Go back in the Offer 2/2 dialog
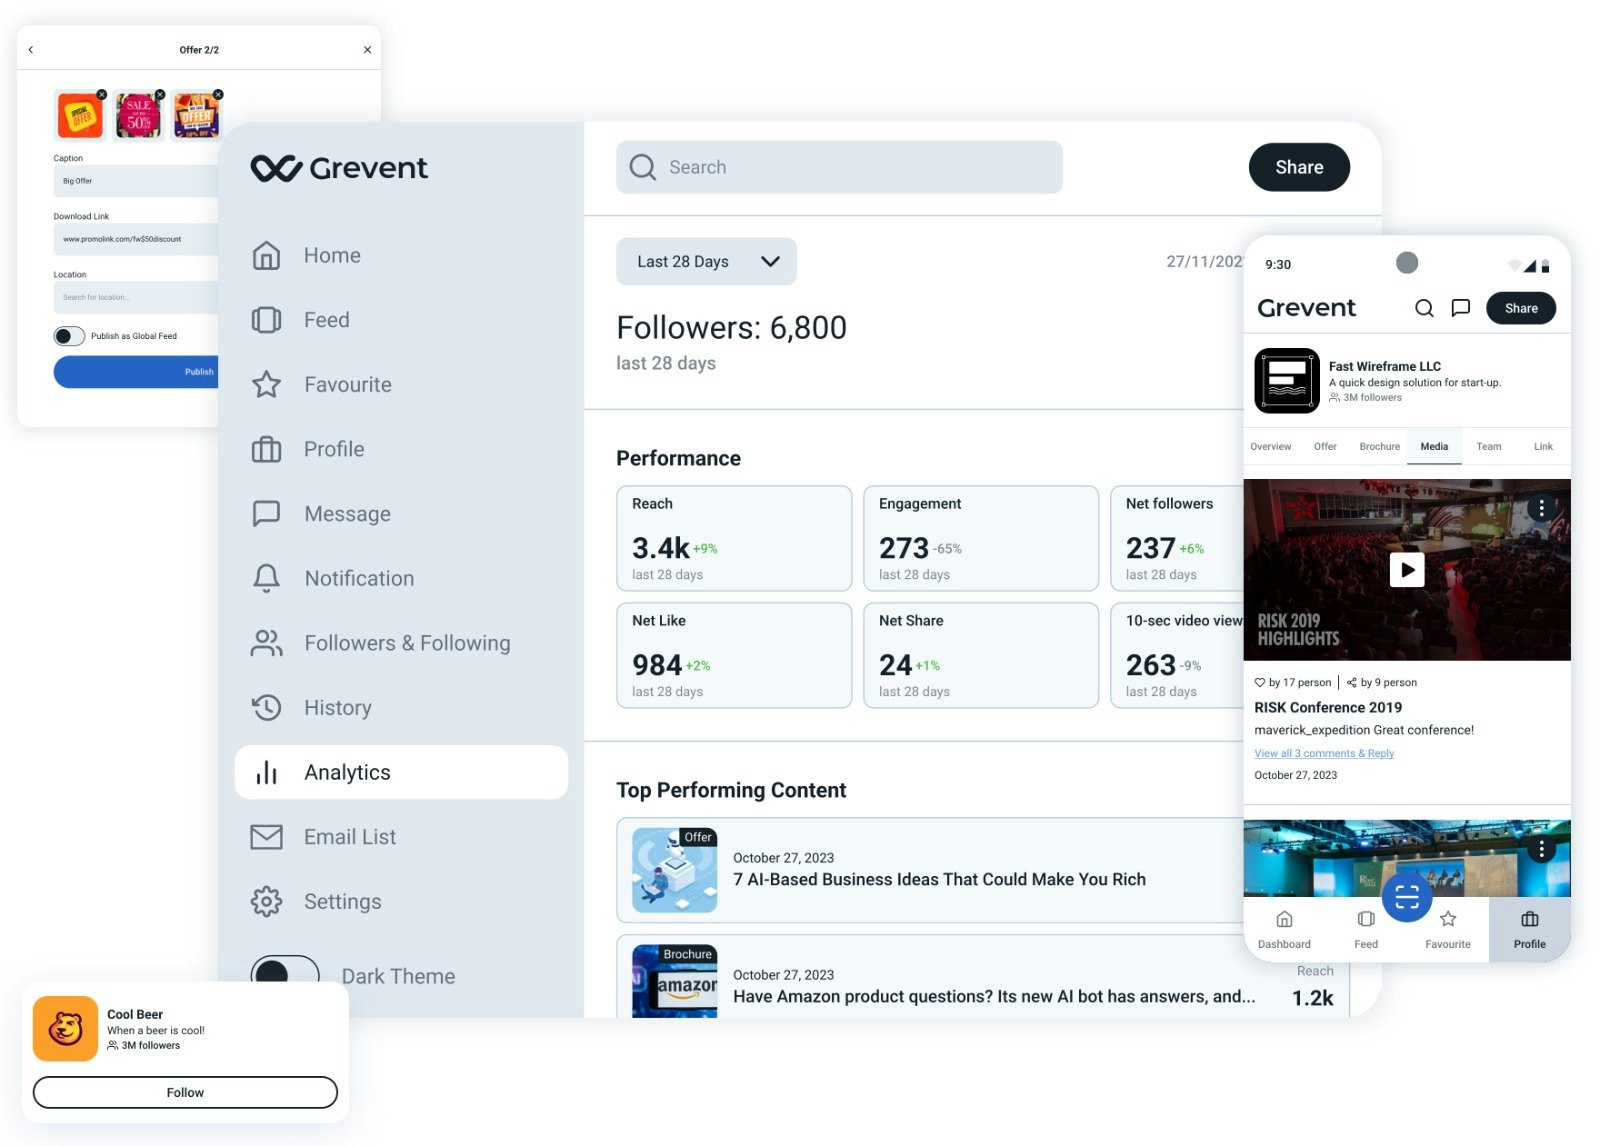This screenshot has height=1146, width=1600. pyautogui.click(x=31, y=50)
